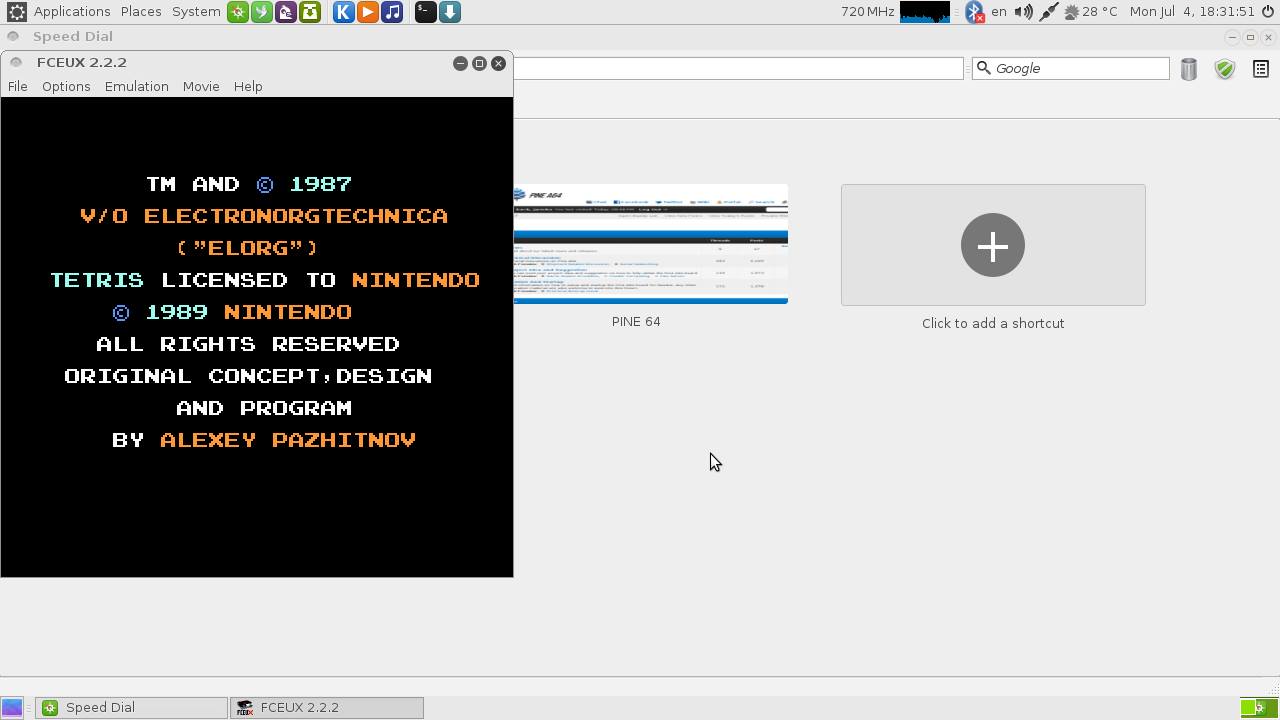Click the network connection plug icon
The image size is (1280, 720).
1048,12
